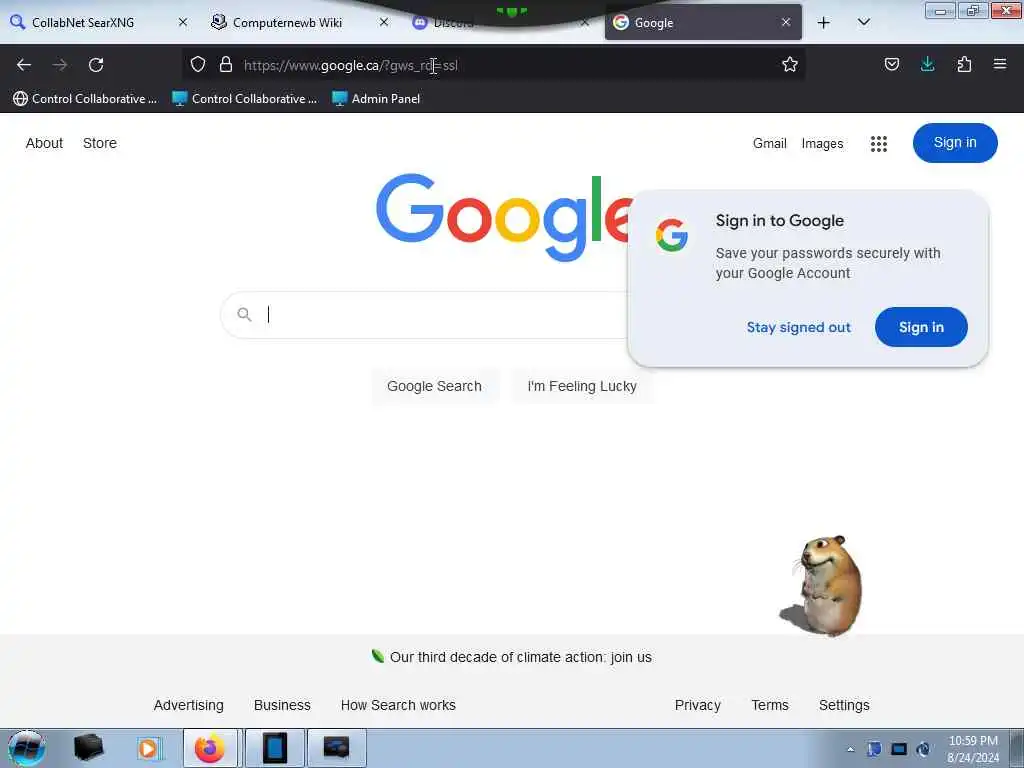Open Gmail link

click(769, 144)
